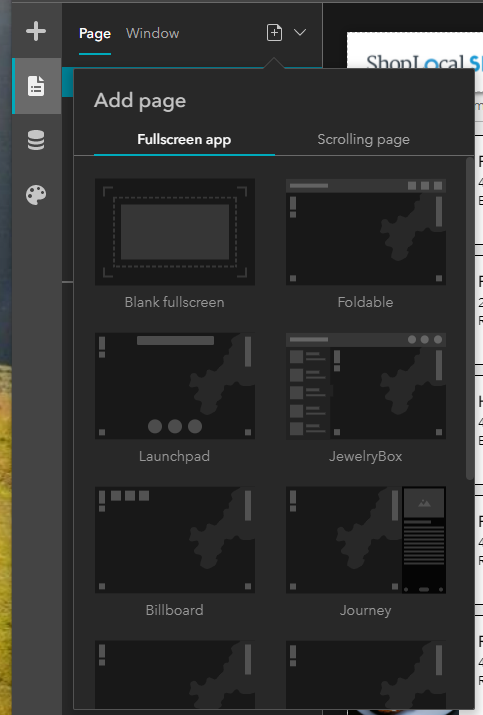Switch to the Window tab
Viewport: 483px width, 715px height.
pyautogui.click(x=152, y=33)
